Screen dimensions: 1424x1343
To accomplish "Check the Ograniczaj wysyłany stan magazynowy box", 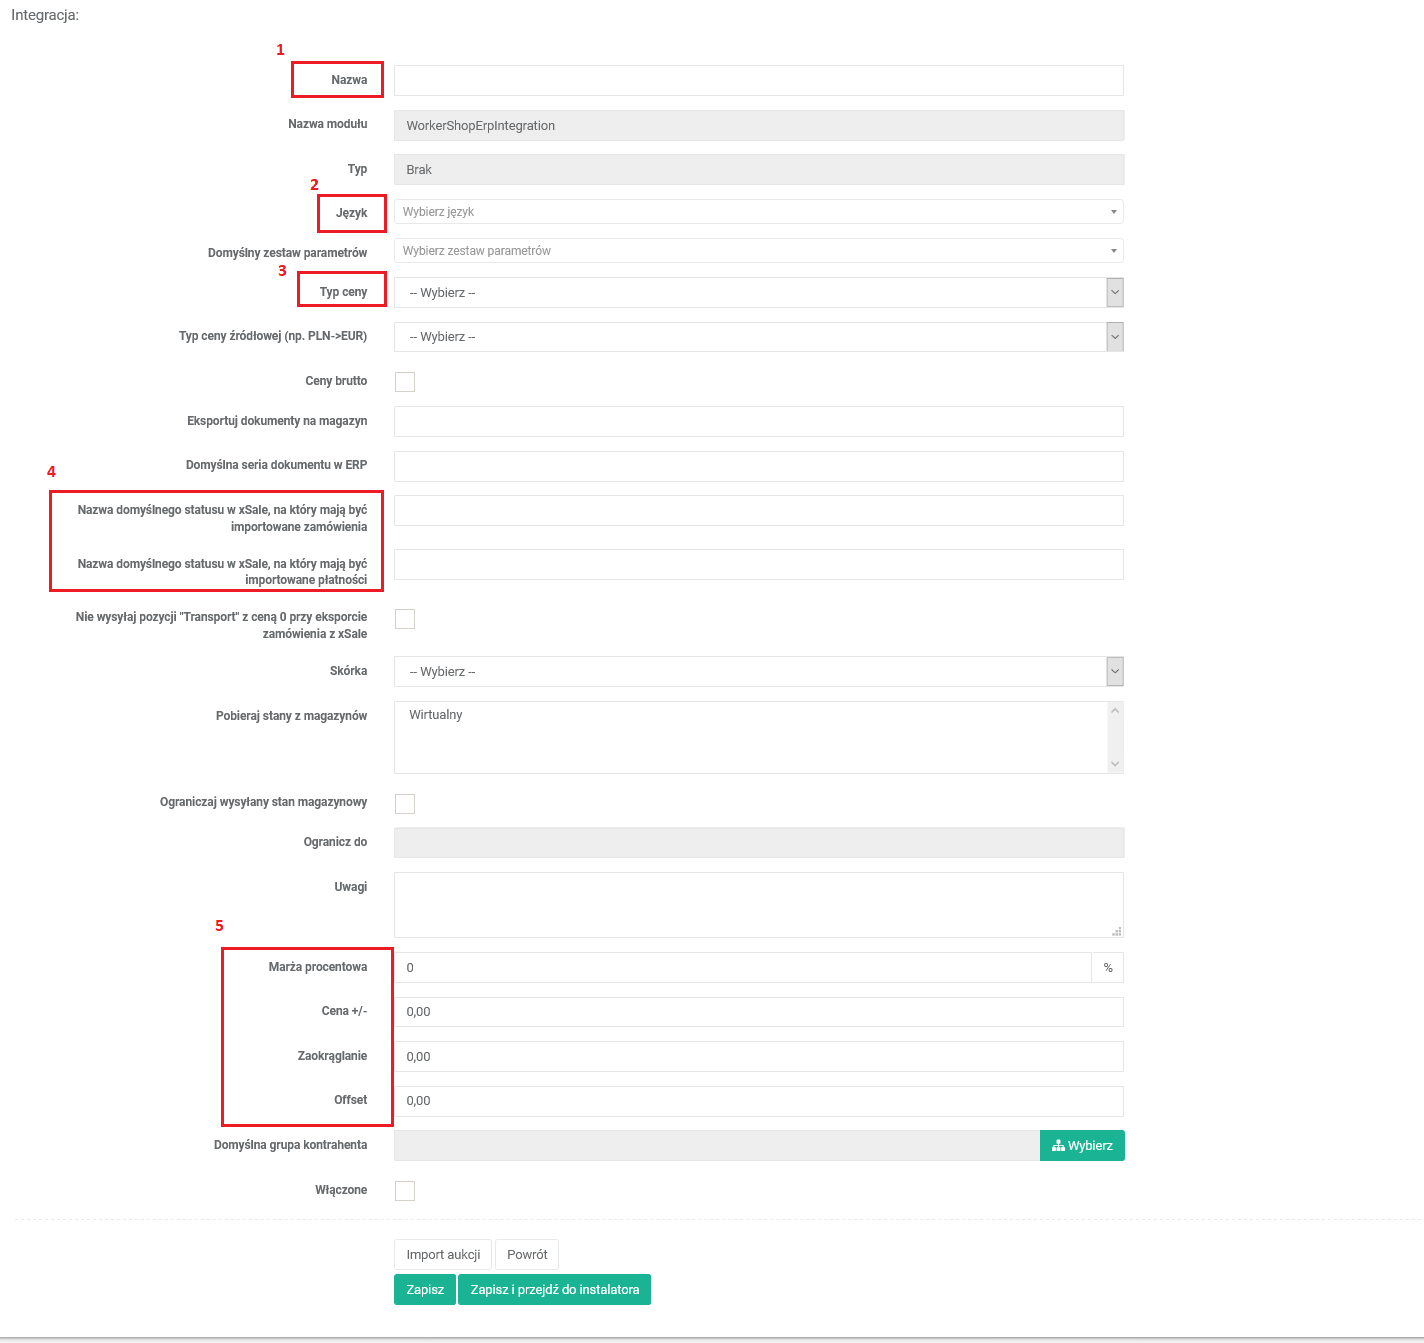I will pyautogui.click(x=405, y=804).
